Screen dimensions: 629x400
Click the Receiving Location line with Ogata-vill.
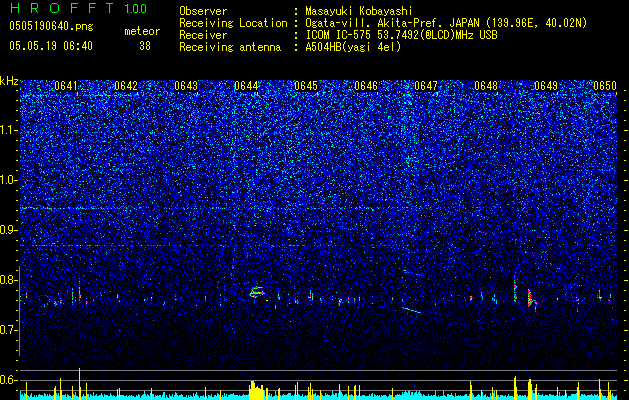[x=383, y=23]
